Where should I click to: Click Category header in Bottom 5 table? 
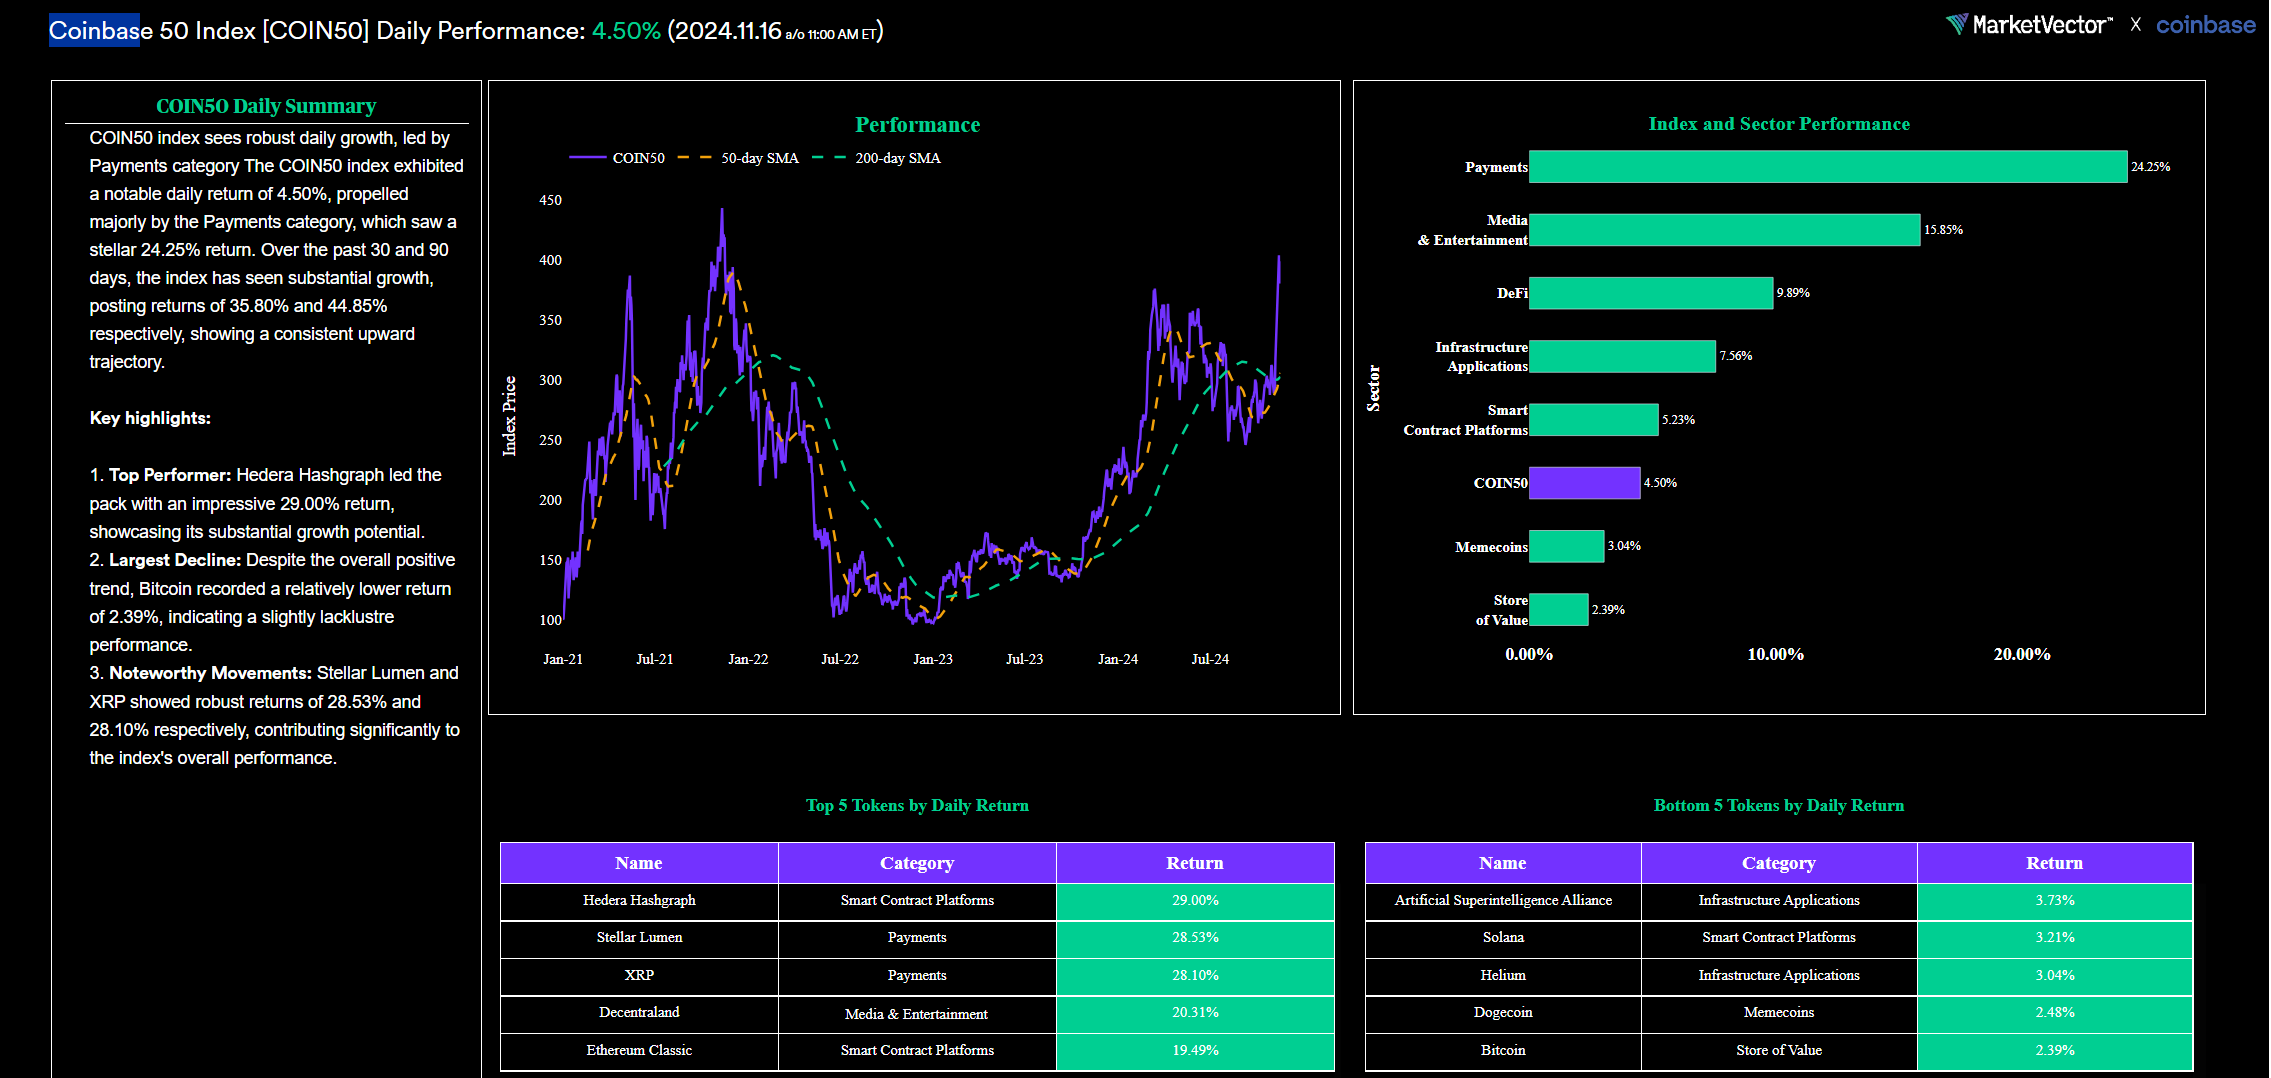pyautogui.click(x=1779, y=863)
